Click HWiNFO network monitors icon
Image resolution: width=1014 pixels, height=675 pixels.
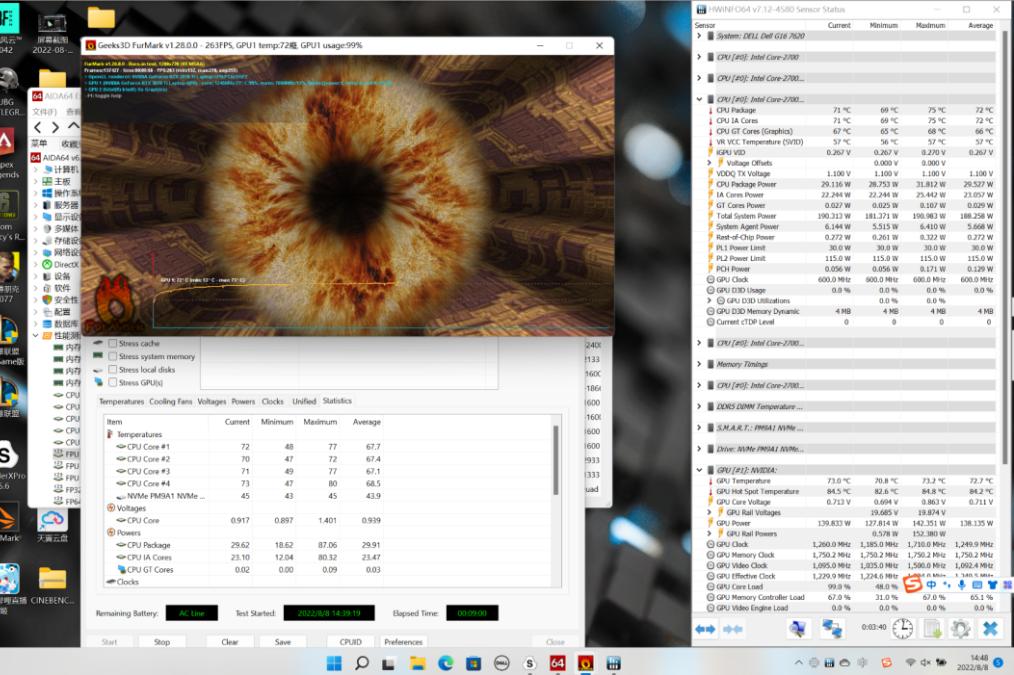pyautogui.click(x=832, y=628)
